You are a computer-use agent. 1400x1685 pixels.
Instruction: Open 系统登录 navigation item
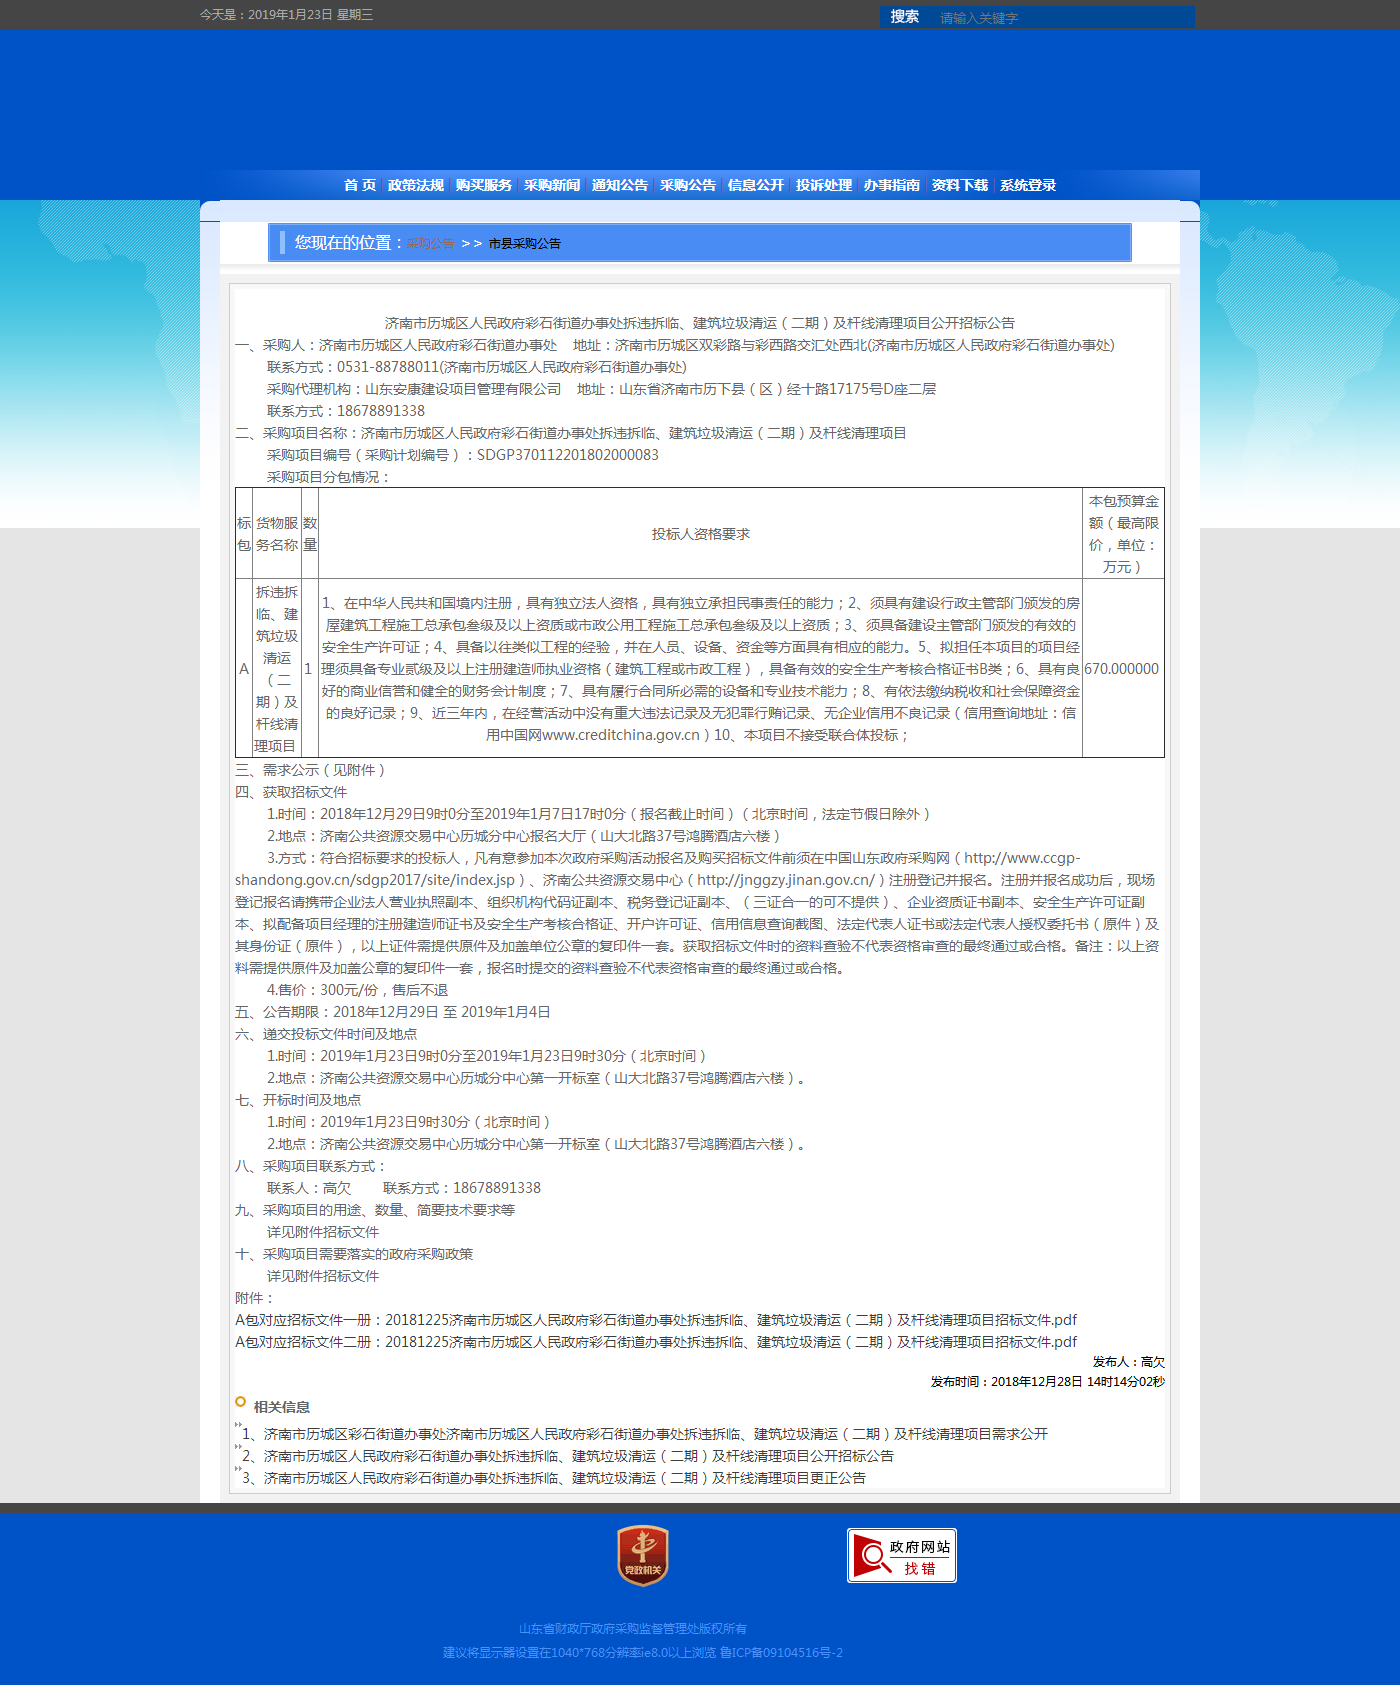coord(1028,185)
